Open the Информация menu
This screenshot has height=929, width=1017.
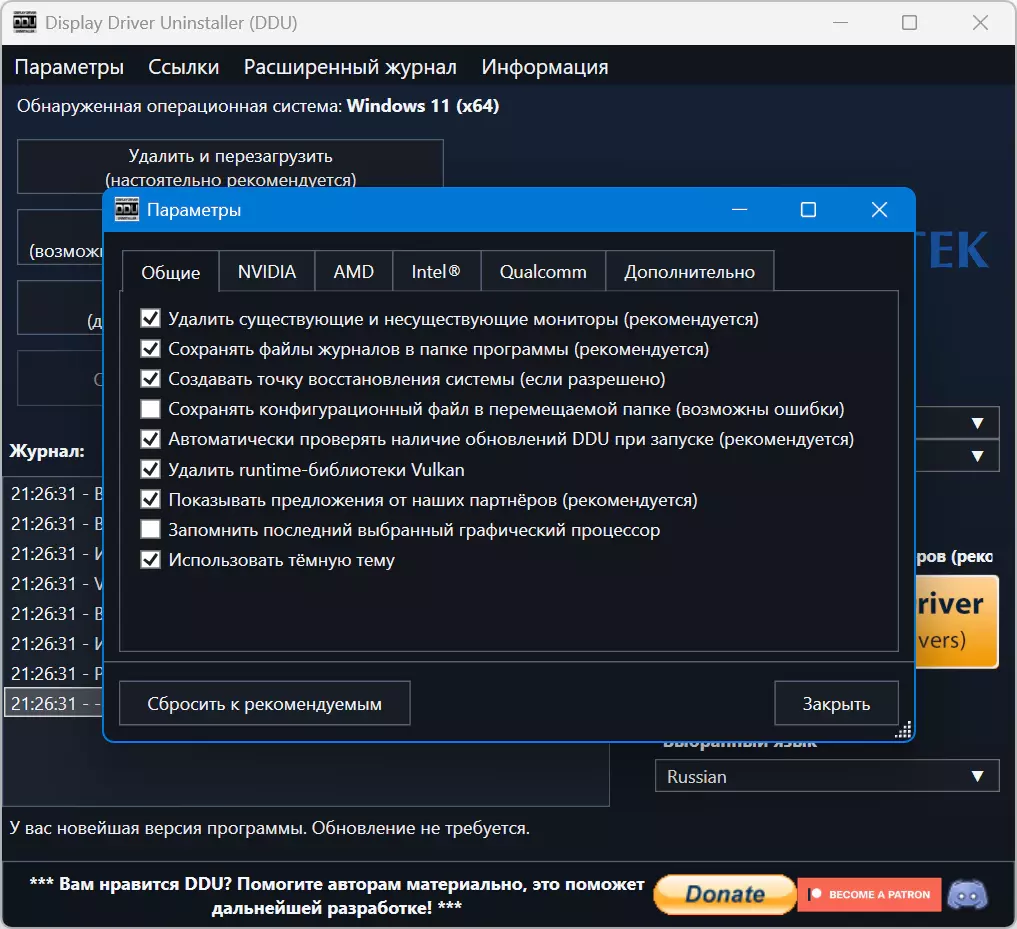pos(545,67)
